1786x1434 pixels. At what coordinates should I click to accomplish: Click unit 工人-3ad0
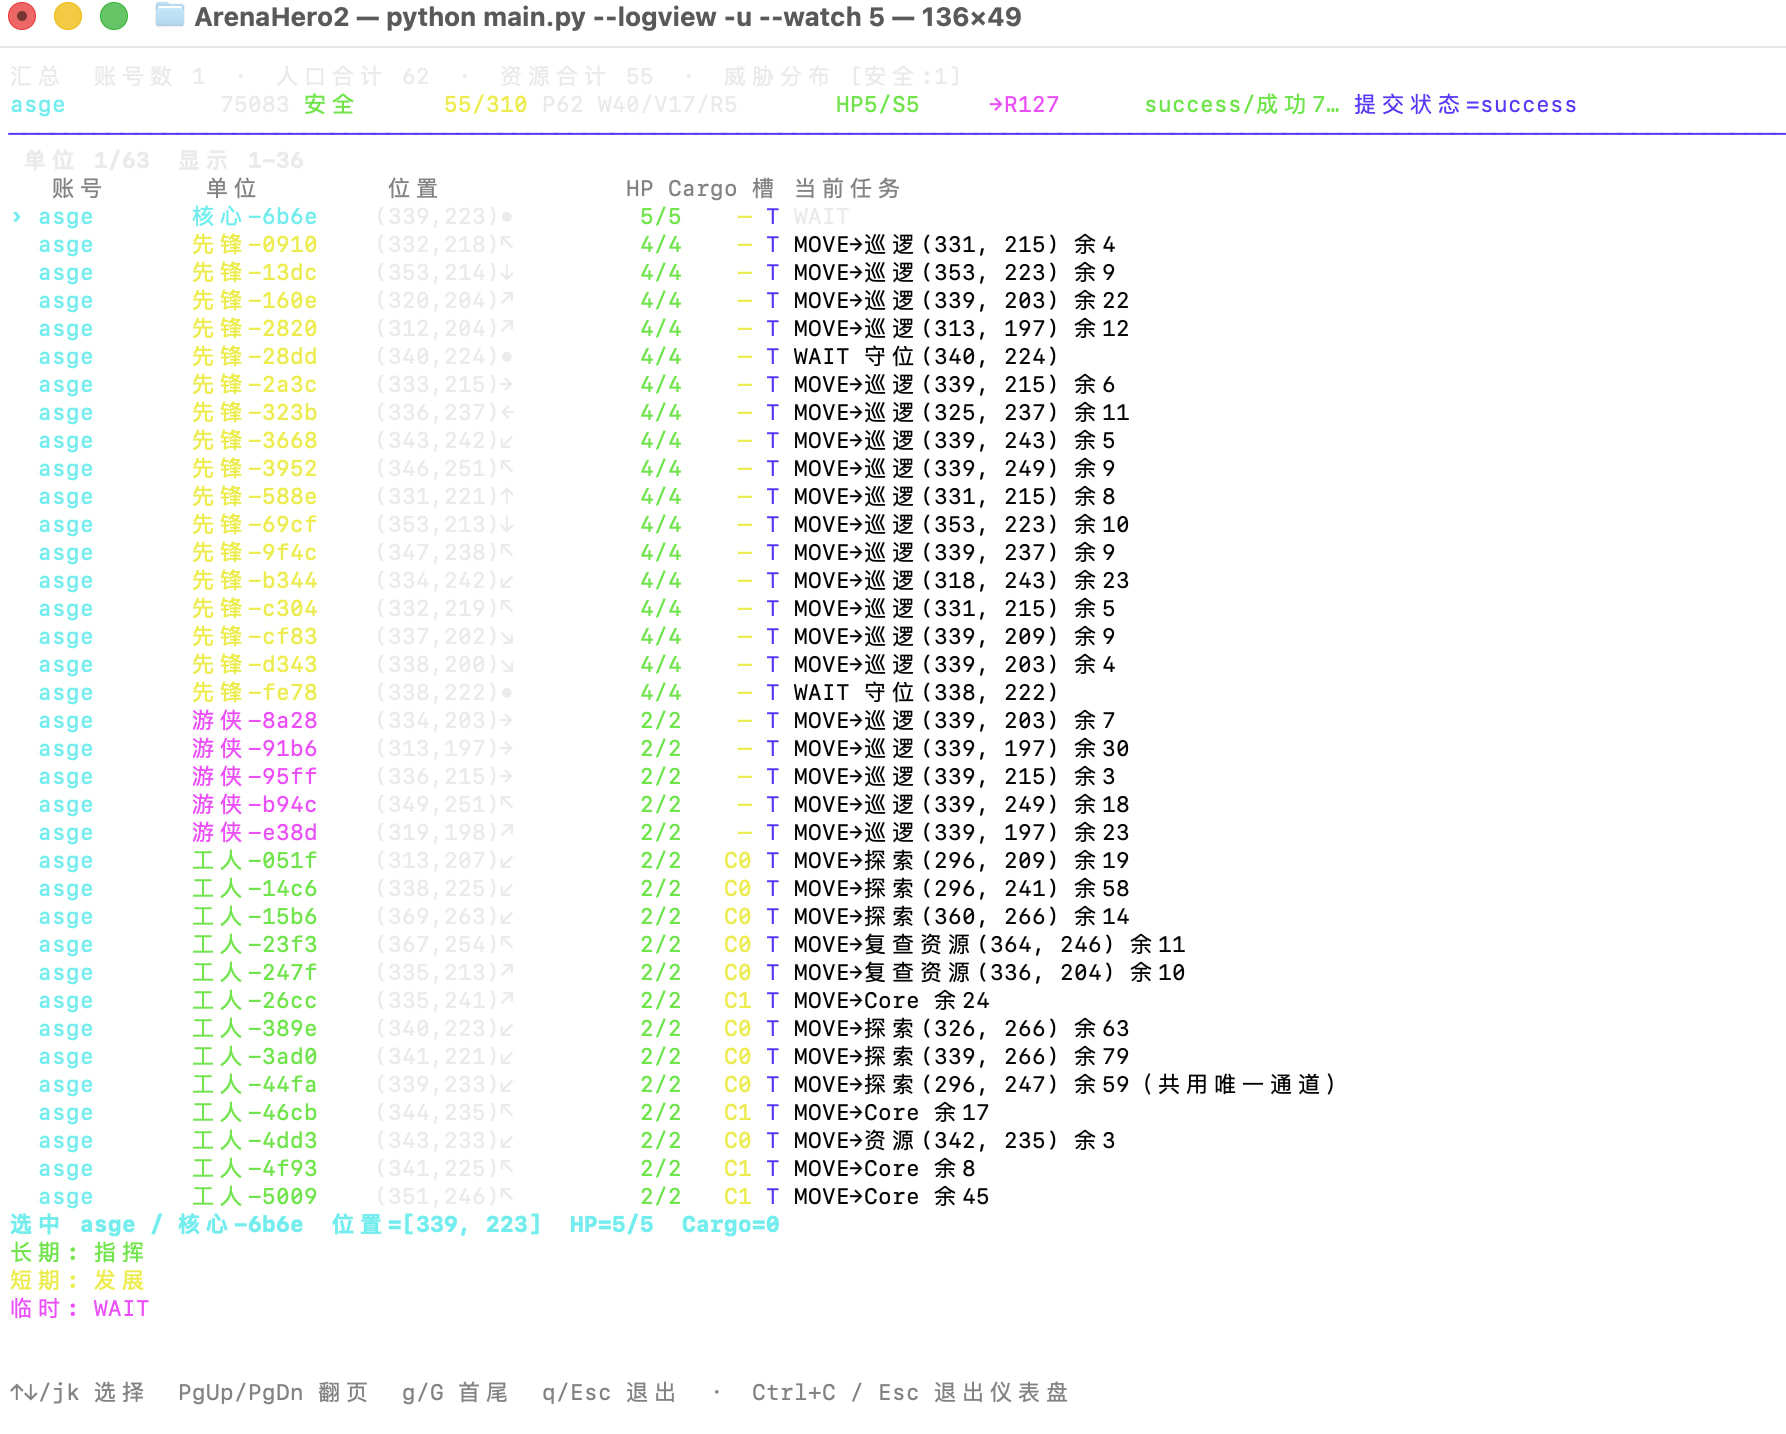point(254,1056)
